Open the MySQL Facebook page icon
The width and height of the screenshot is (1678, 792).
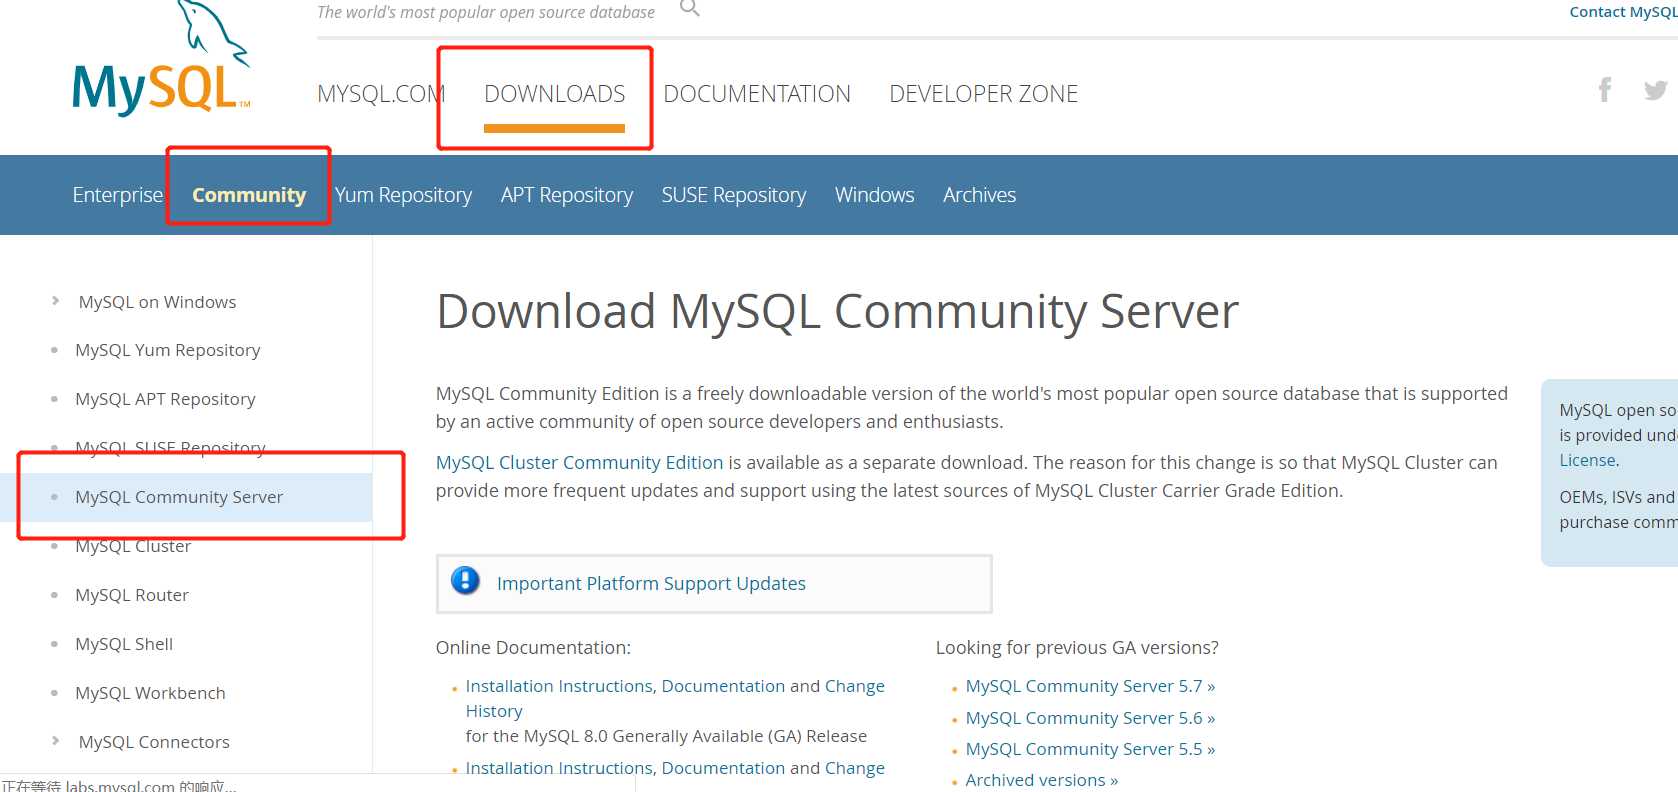pyautogui.click(x=1604, y=90)
